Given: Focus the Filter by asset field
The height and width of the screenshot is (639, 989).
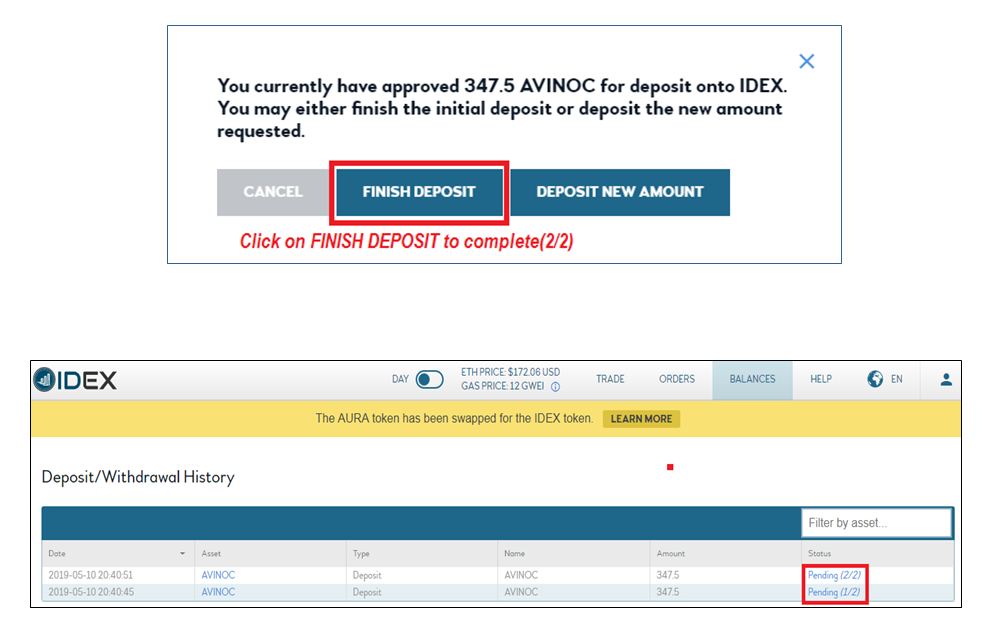Looking at the screenshot, I should (x=876, y=523).
